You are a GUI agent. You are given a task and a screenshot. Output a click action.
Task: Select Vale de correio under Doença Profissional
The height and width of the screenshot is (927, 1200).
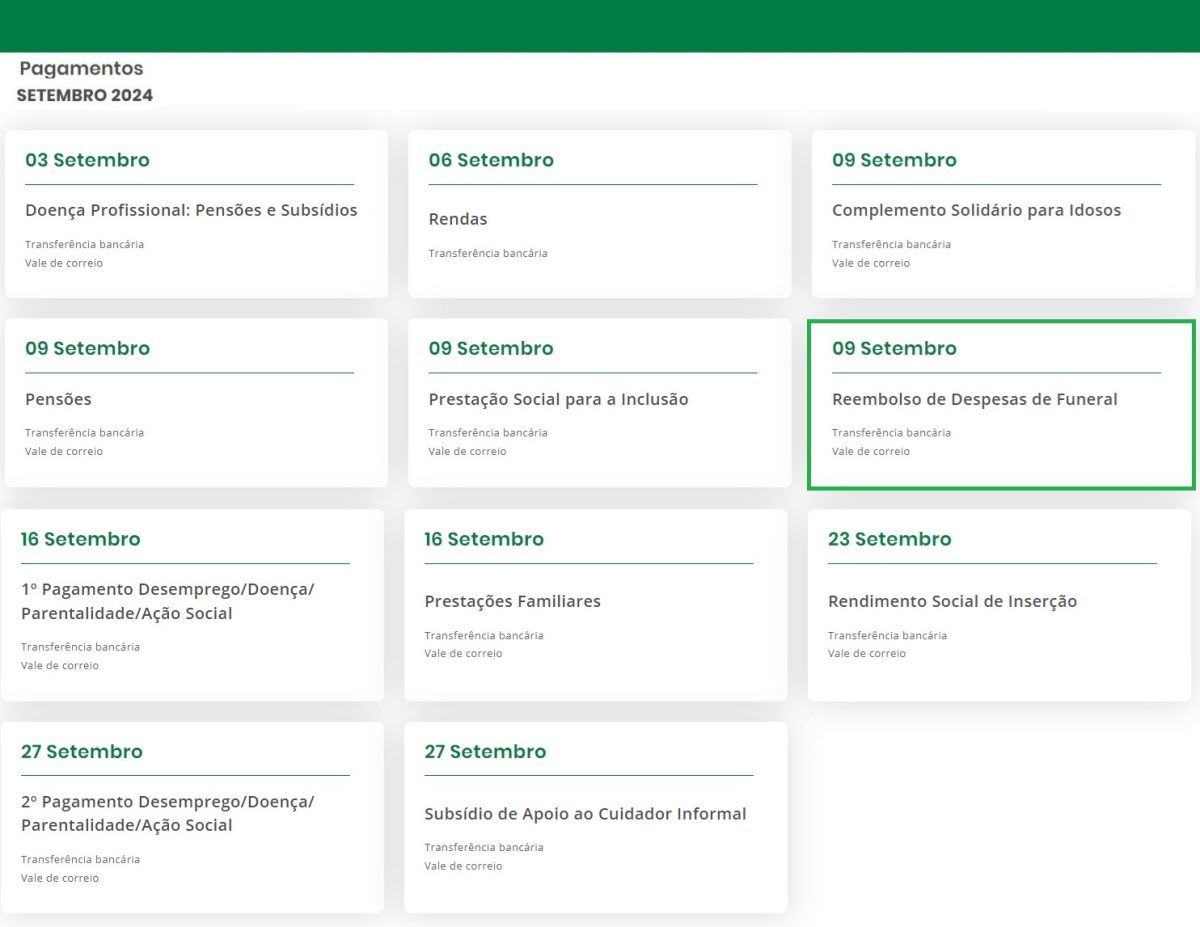coord(64,263)
